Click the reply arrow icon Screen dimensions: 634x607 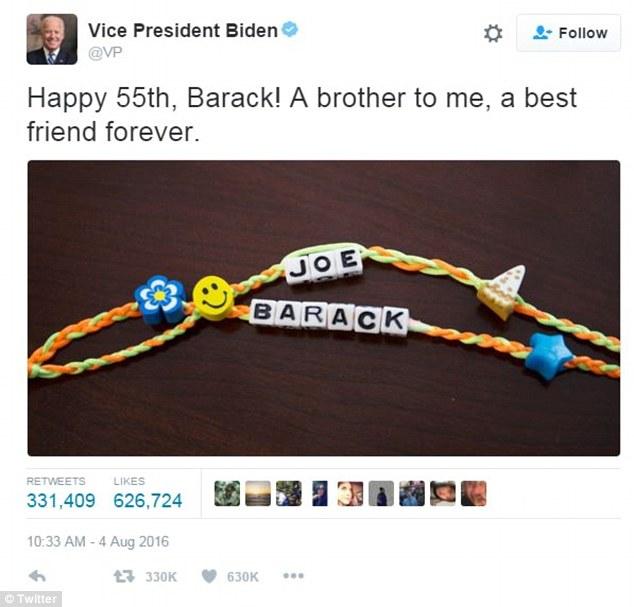(37, 576)
